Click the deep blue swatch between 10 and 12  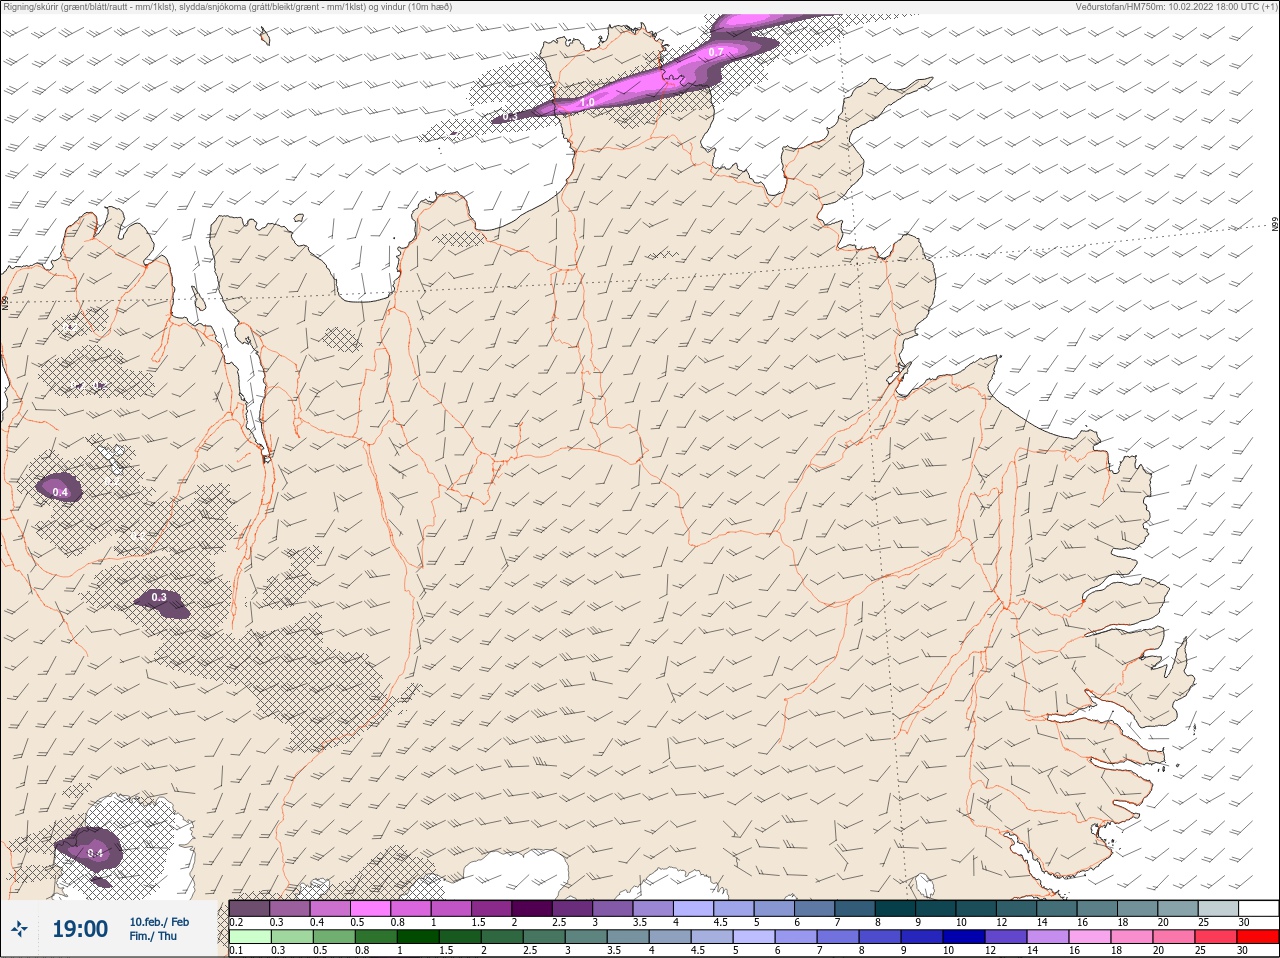[963, 937]
